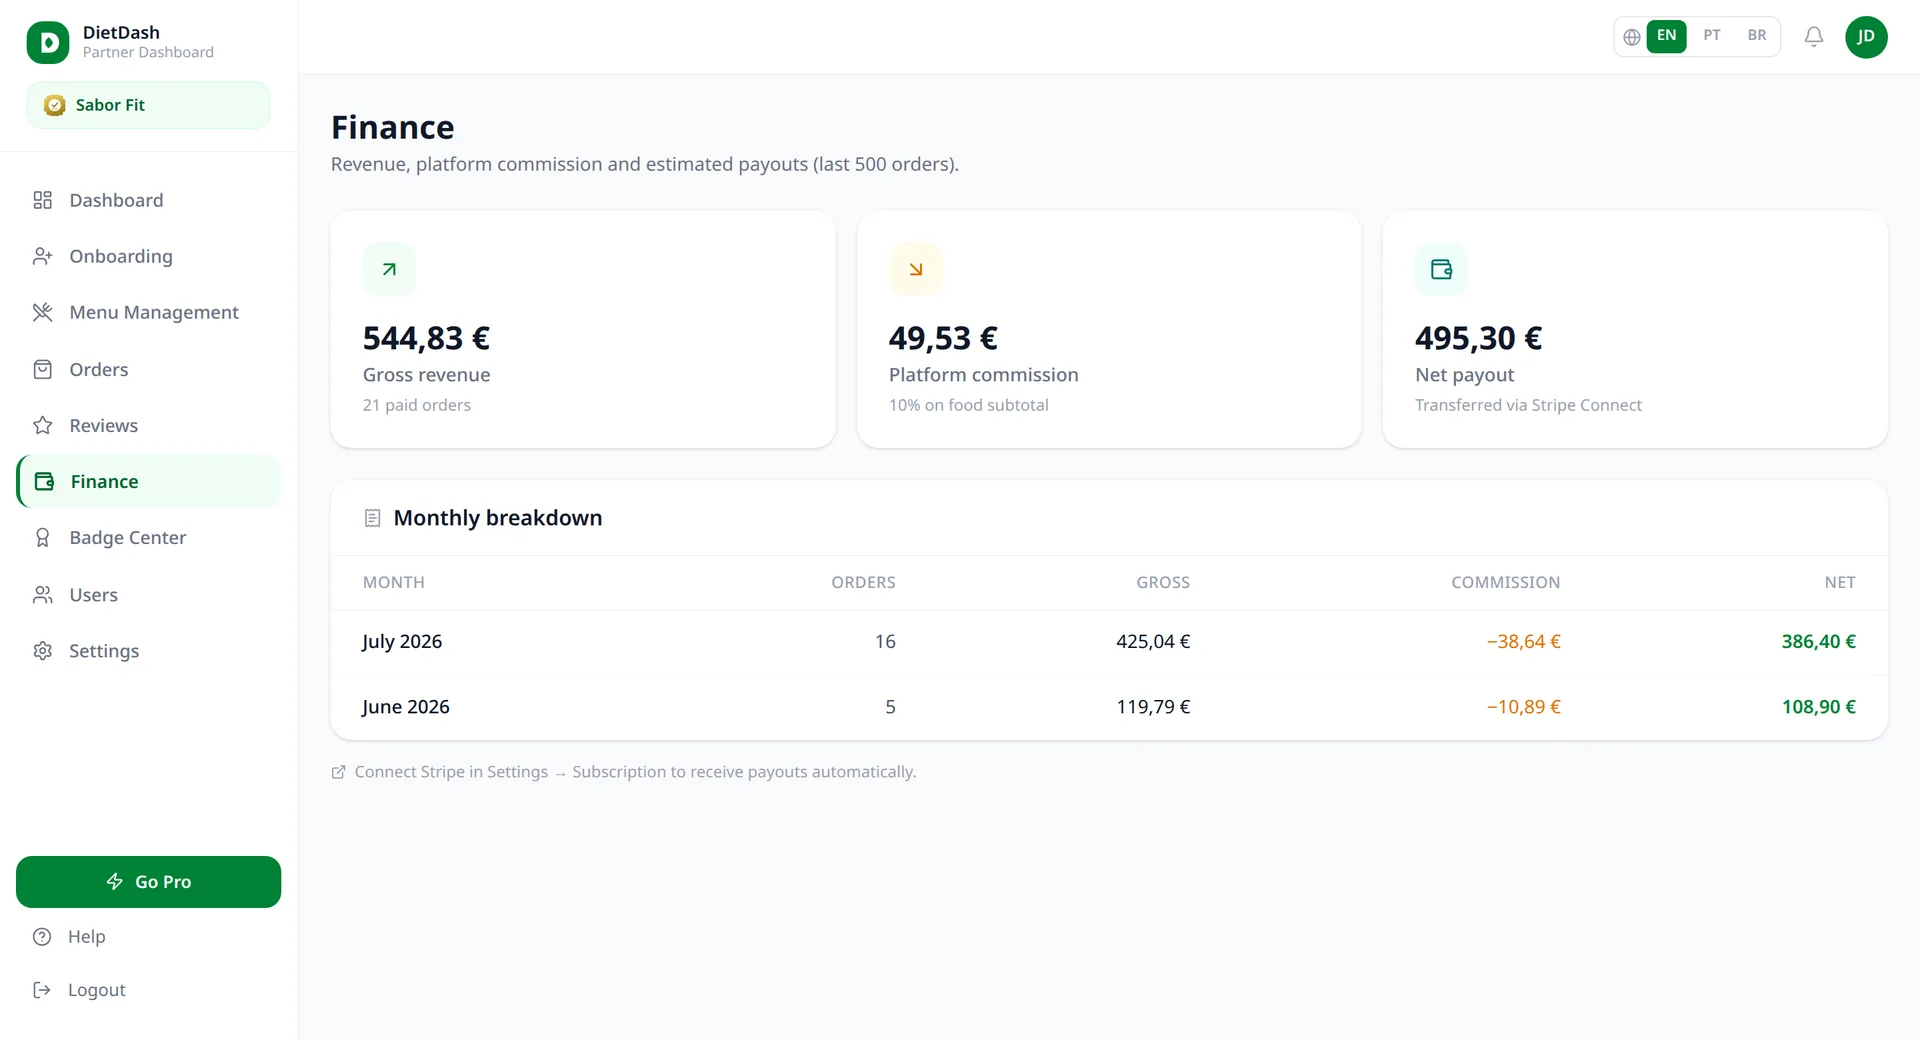Click the DietDash Partner Dashboard title

click(x=148, y=42)
